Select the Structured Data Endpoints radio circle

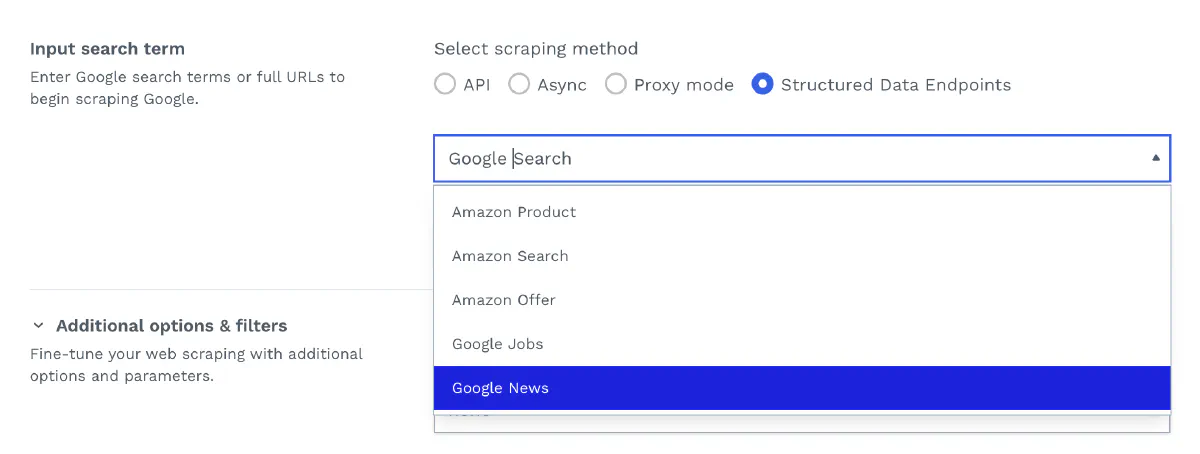[x=763, y=85]
